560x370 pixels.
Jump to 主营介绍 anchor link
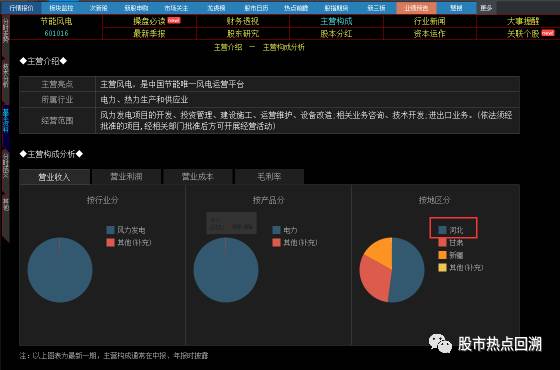pos(228,47)
